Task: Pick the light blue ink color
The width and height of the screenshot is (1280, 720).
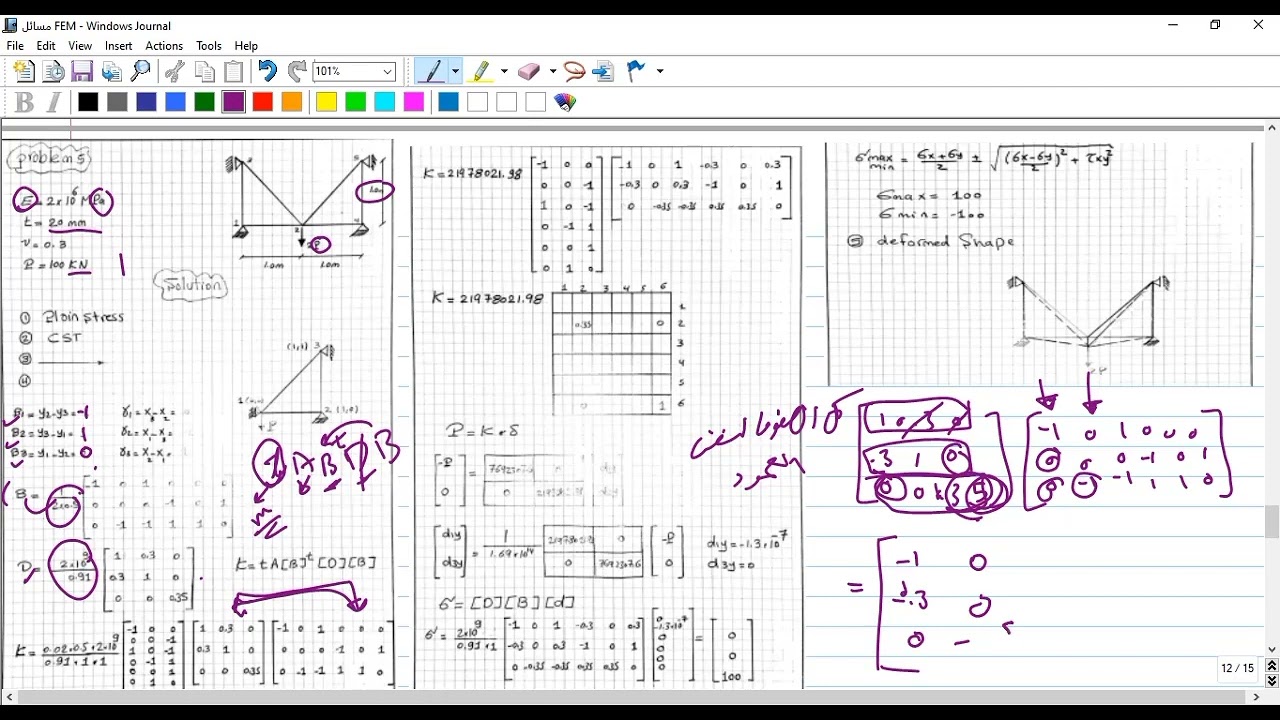Action: click(x=175, y=102)
